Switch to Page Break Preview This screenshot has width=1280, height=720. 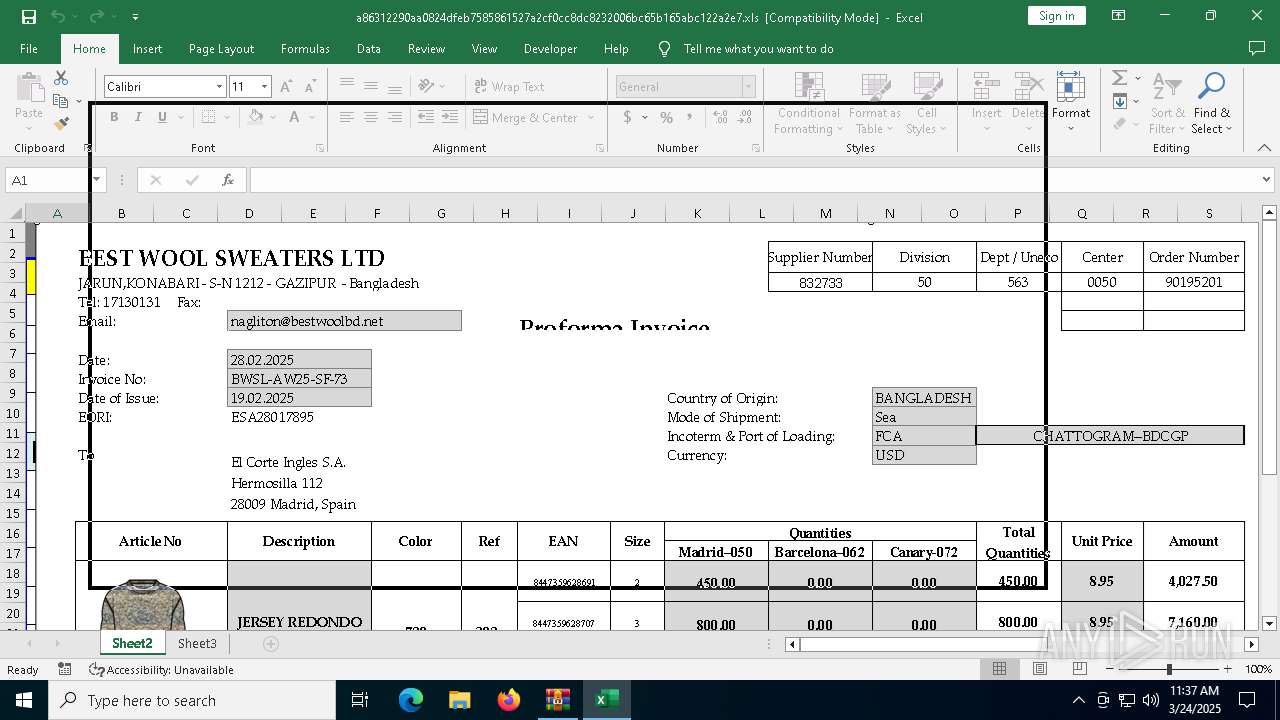click(1079, 669)
